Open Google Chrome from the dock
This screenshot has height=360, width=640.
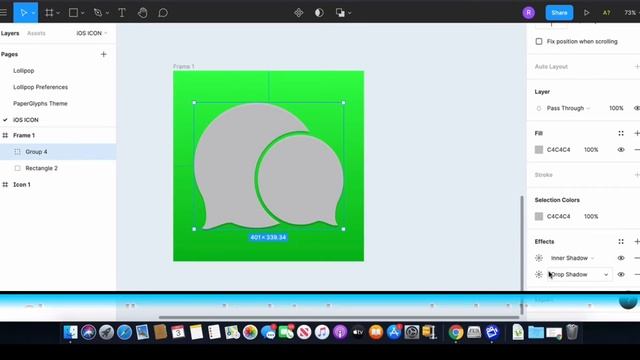coord(456,332)
